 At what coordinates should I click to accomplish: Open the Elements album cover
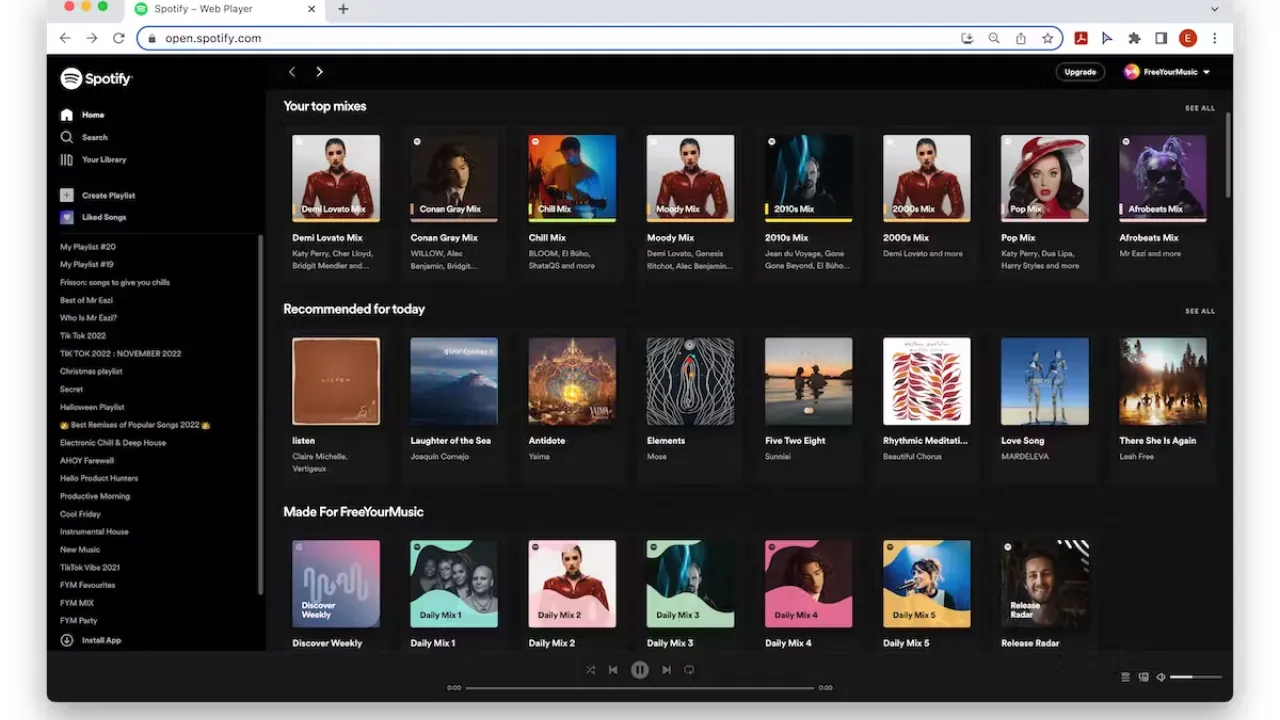690,381
